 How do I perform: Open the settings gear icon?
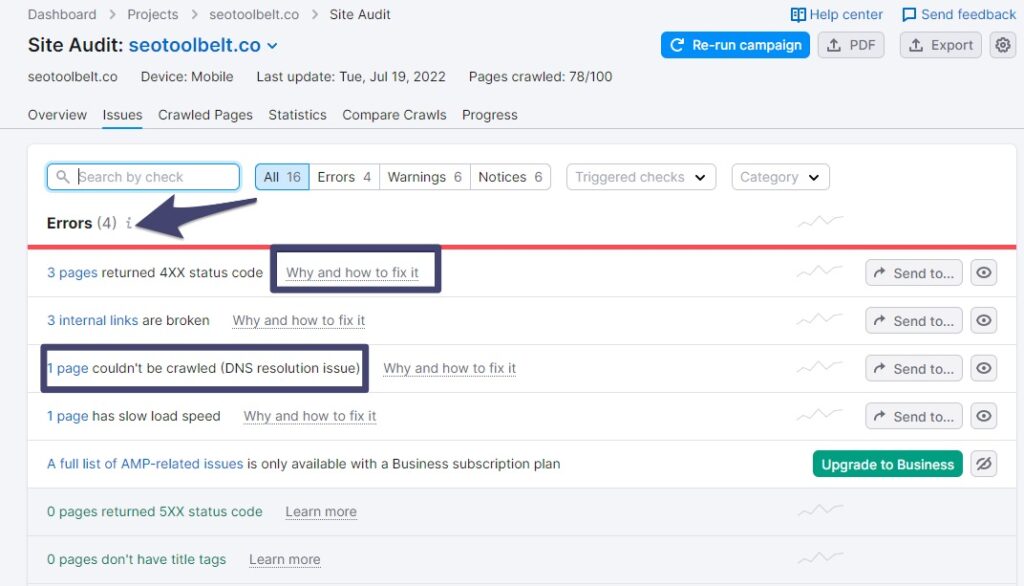(1002, 45)
